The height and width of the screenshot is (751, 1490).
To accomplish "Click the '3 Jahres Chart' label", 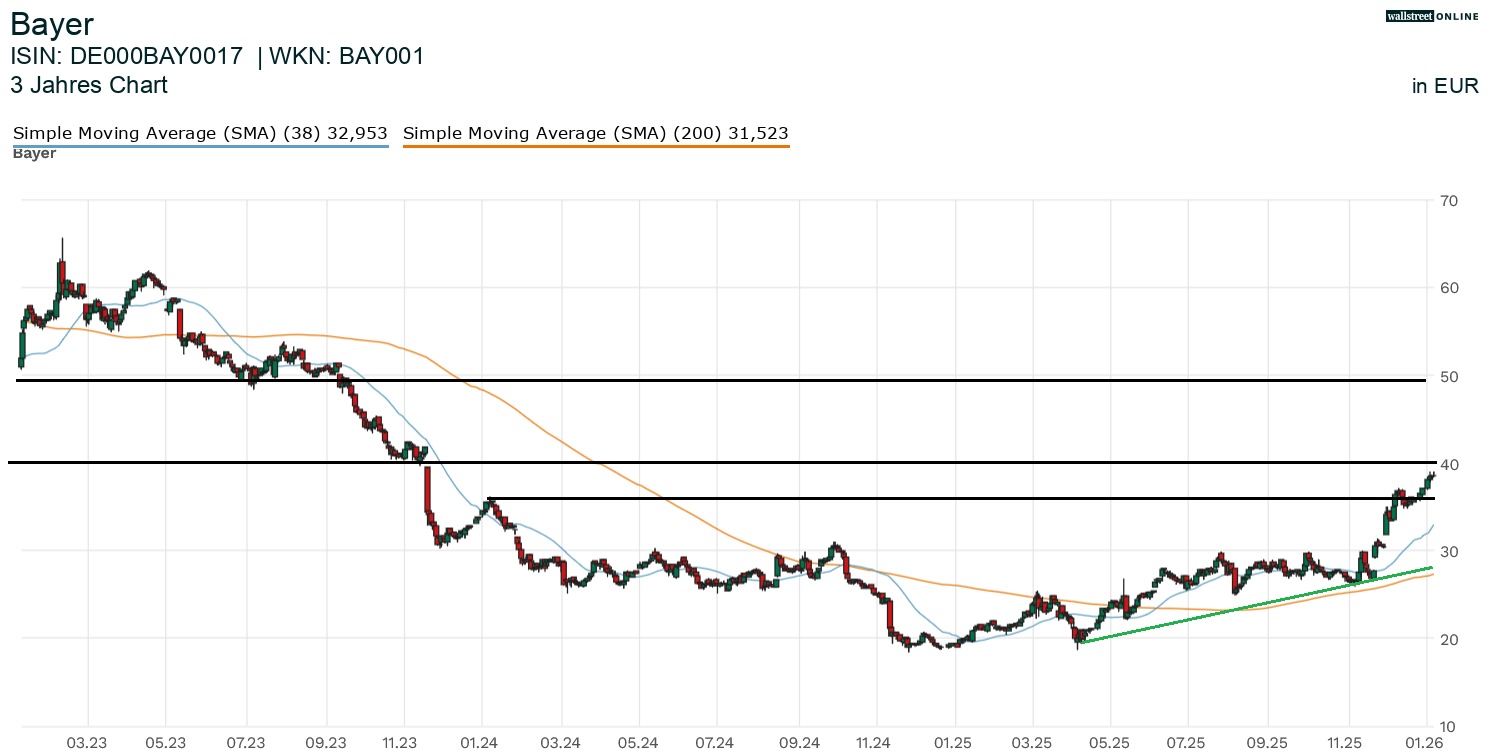I will point(89,86).
